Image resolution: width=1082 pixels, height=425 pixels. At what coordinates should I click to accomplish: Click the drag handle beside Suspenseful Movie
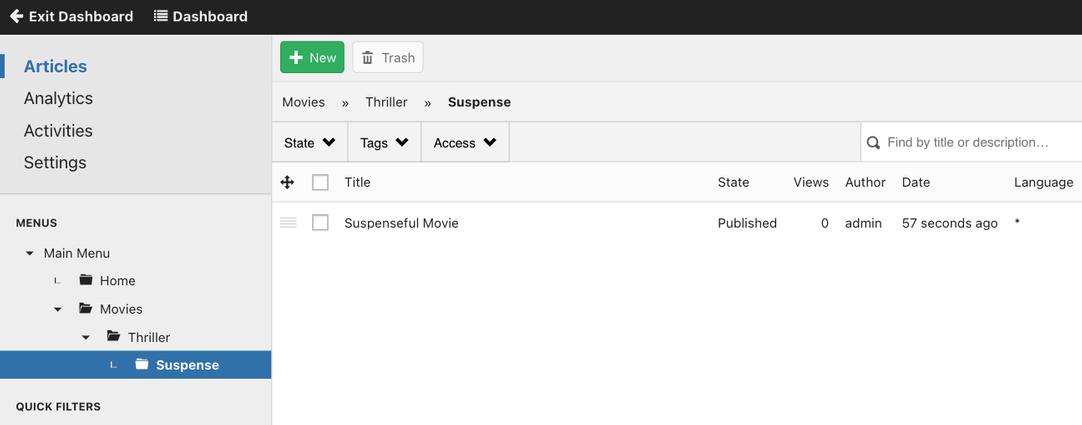click(x=288, y=223)
